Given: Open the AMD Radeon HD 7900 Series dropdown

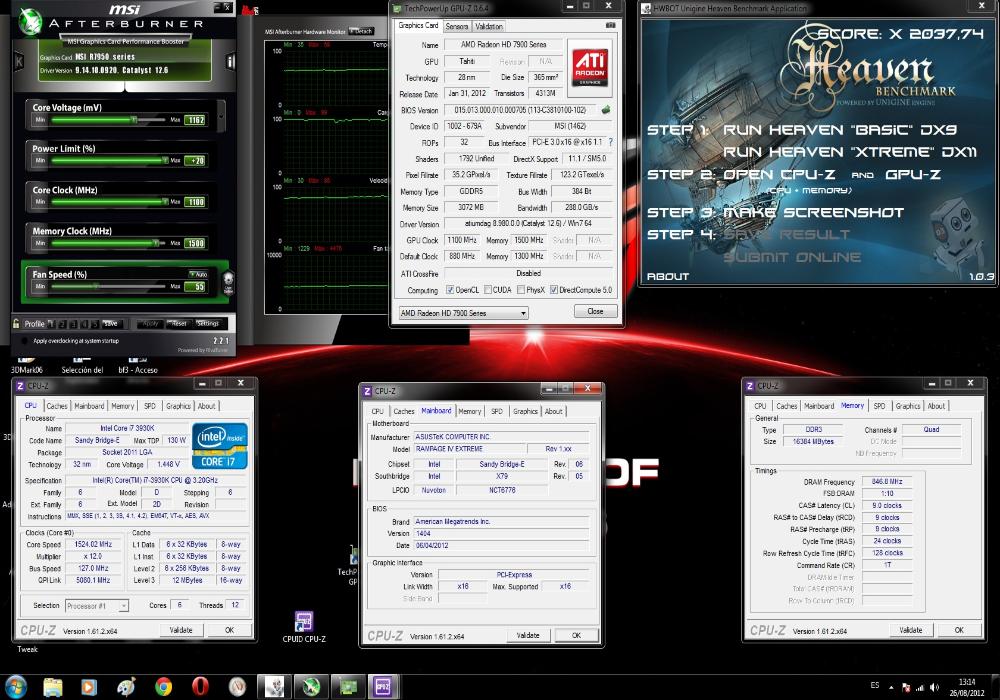Looking at the screenshot, I should point(464,313).
